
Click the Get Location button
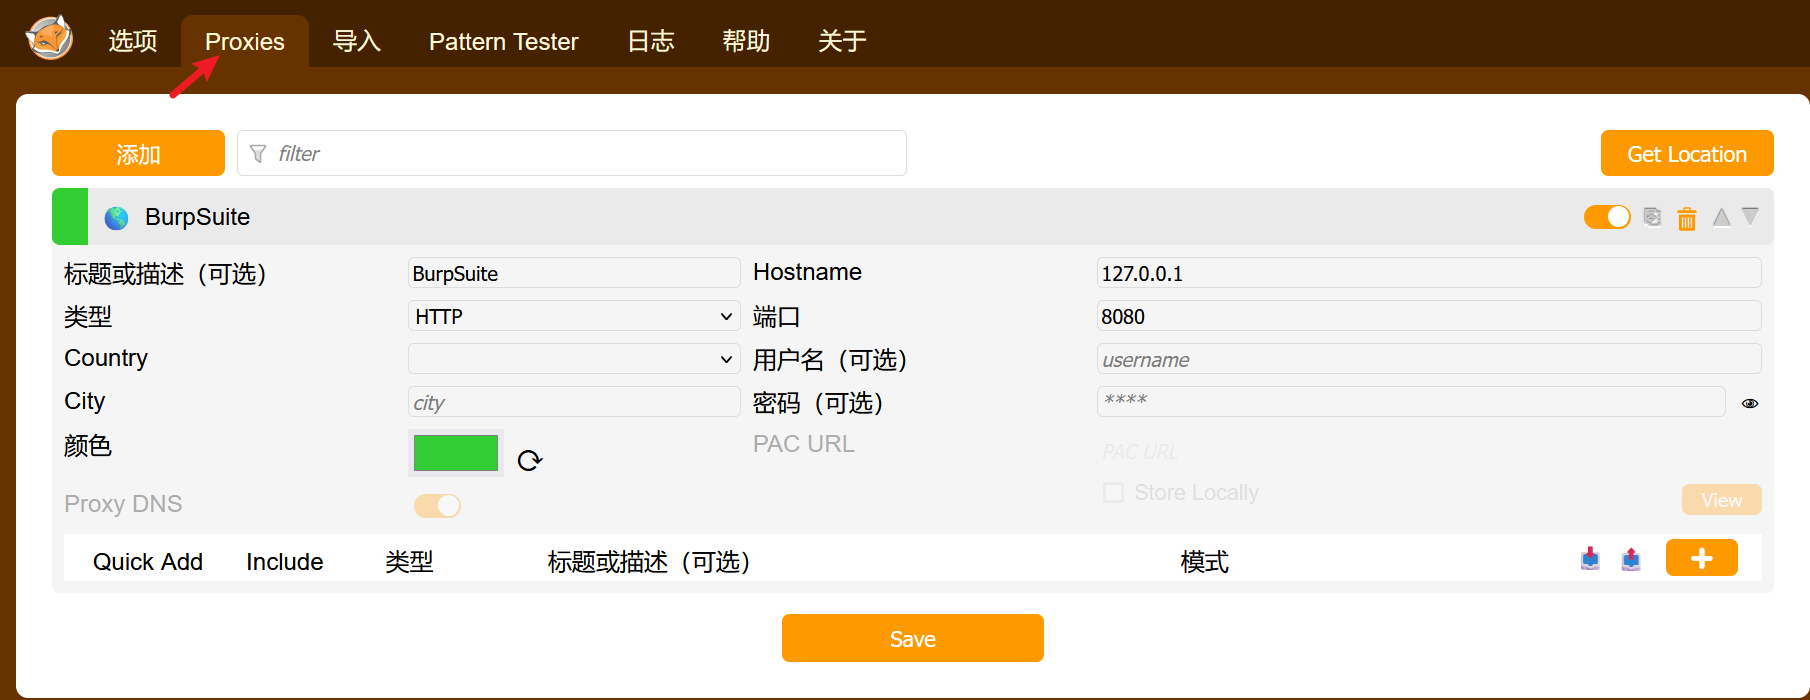pyautogui.click(x=1687, y=153)
